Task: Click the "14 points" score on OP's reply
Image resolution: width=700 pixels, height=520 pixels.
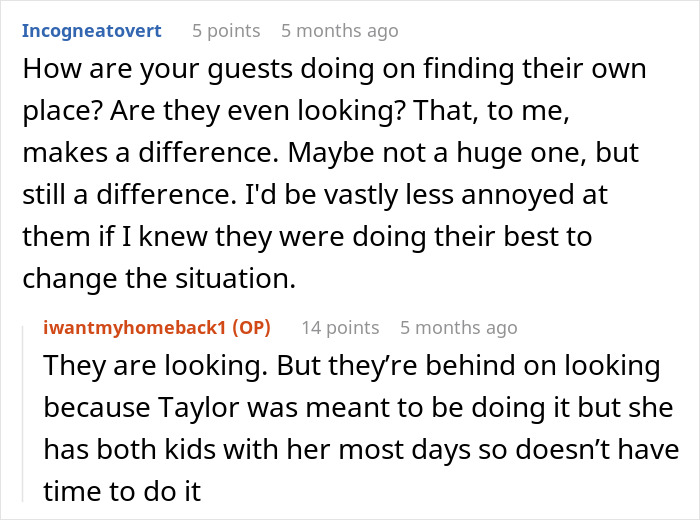Action: point(340,328)
